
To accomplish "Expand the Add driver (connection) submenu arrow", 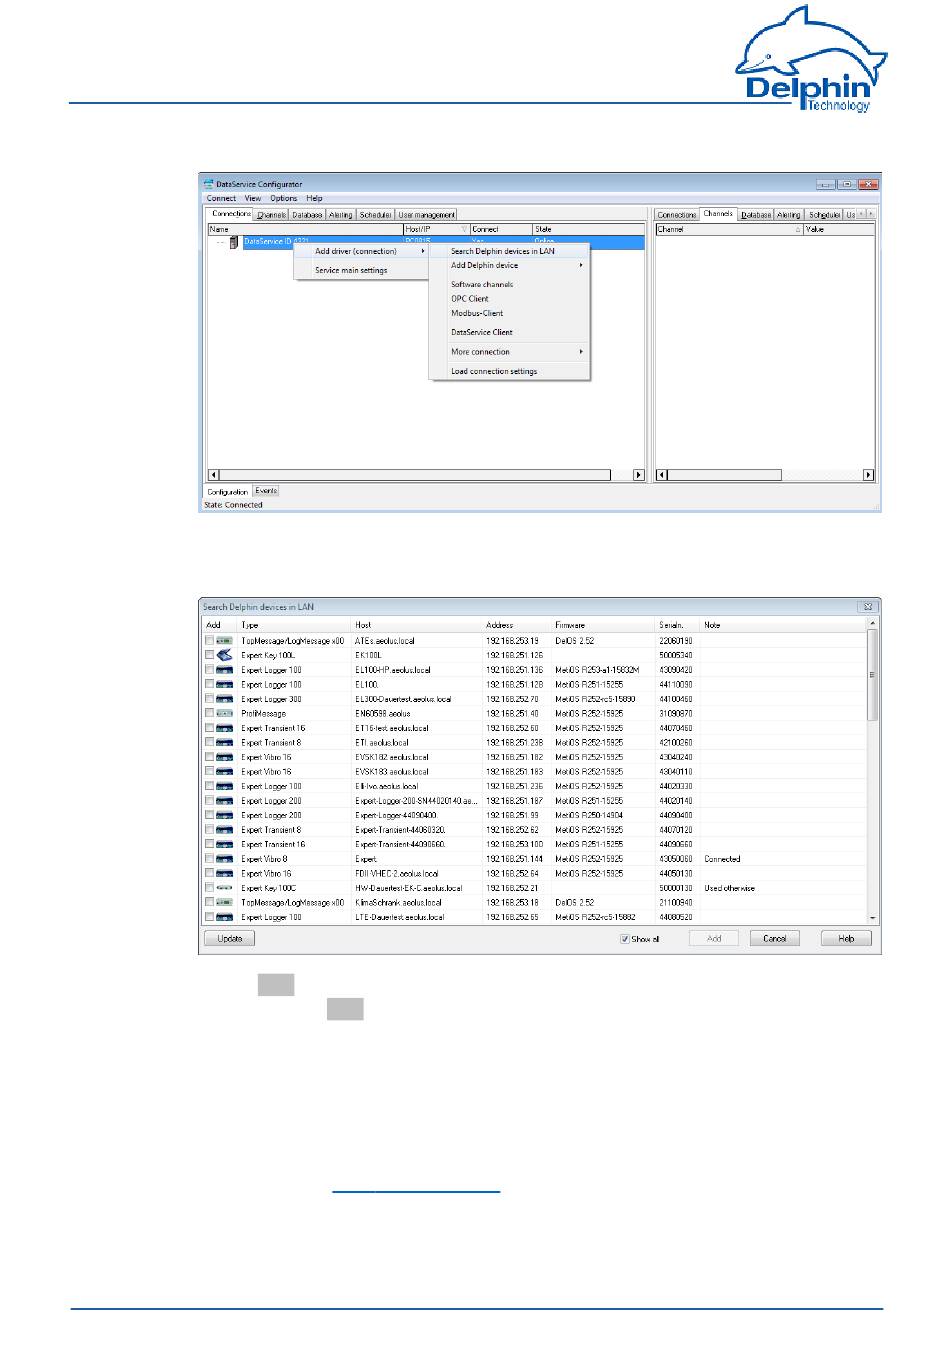I will point(423,251).
